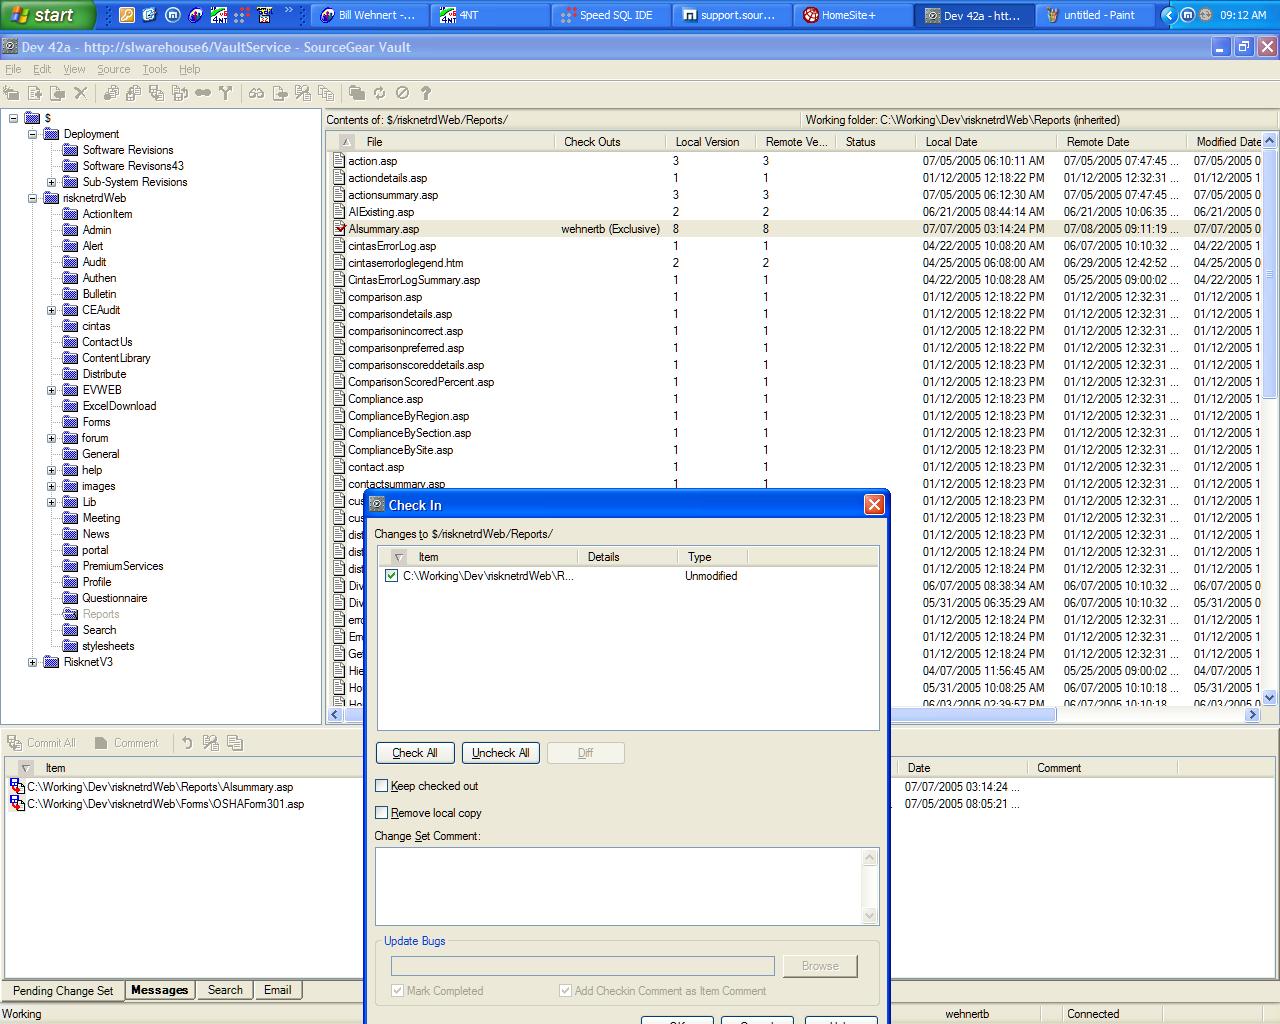Click the stacked-documents icon at the end of the pending changes toolbar
Screen dimensions: 1280x1024
[x=235, y=743]
